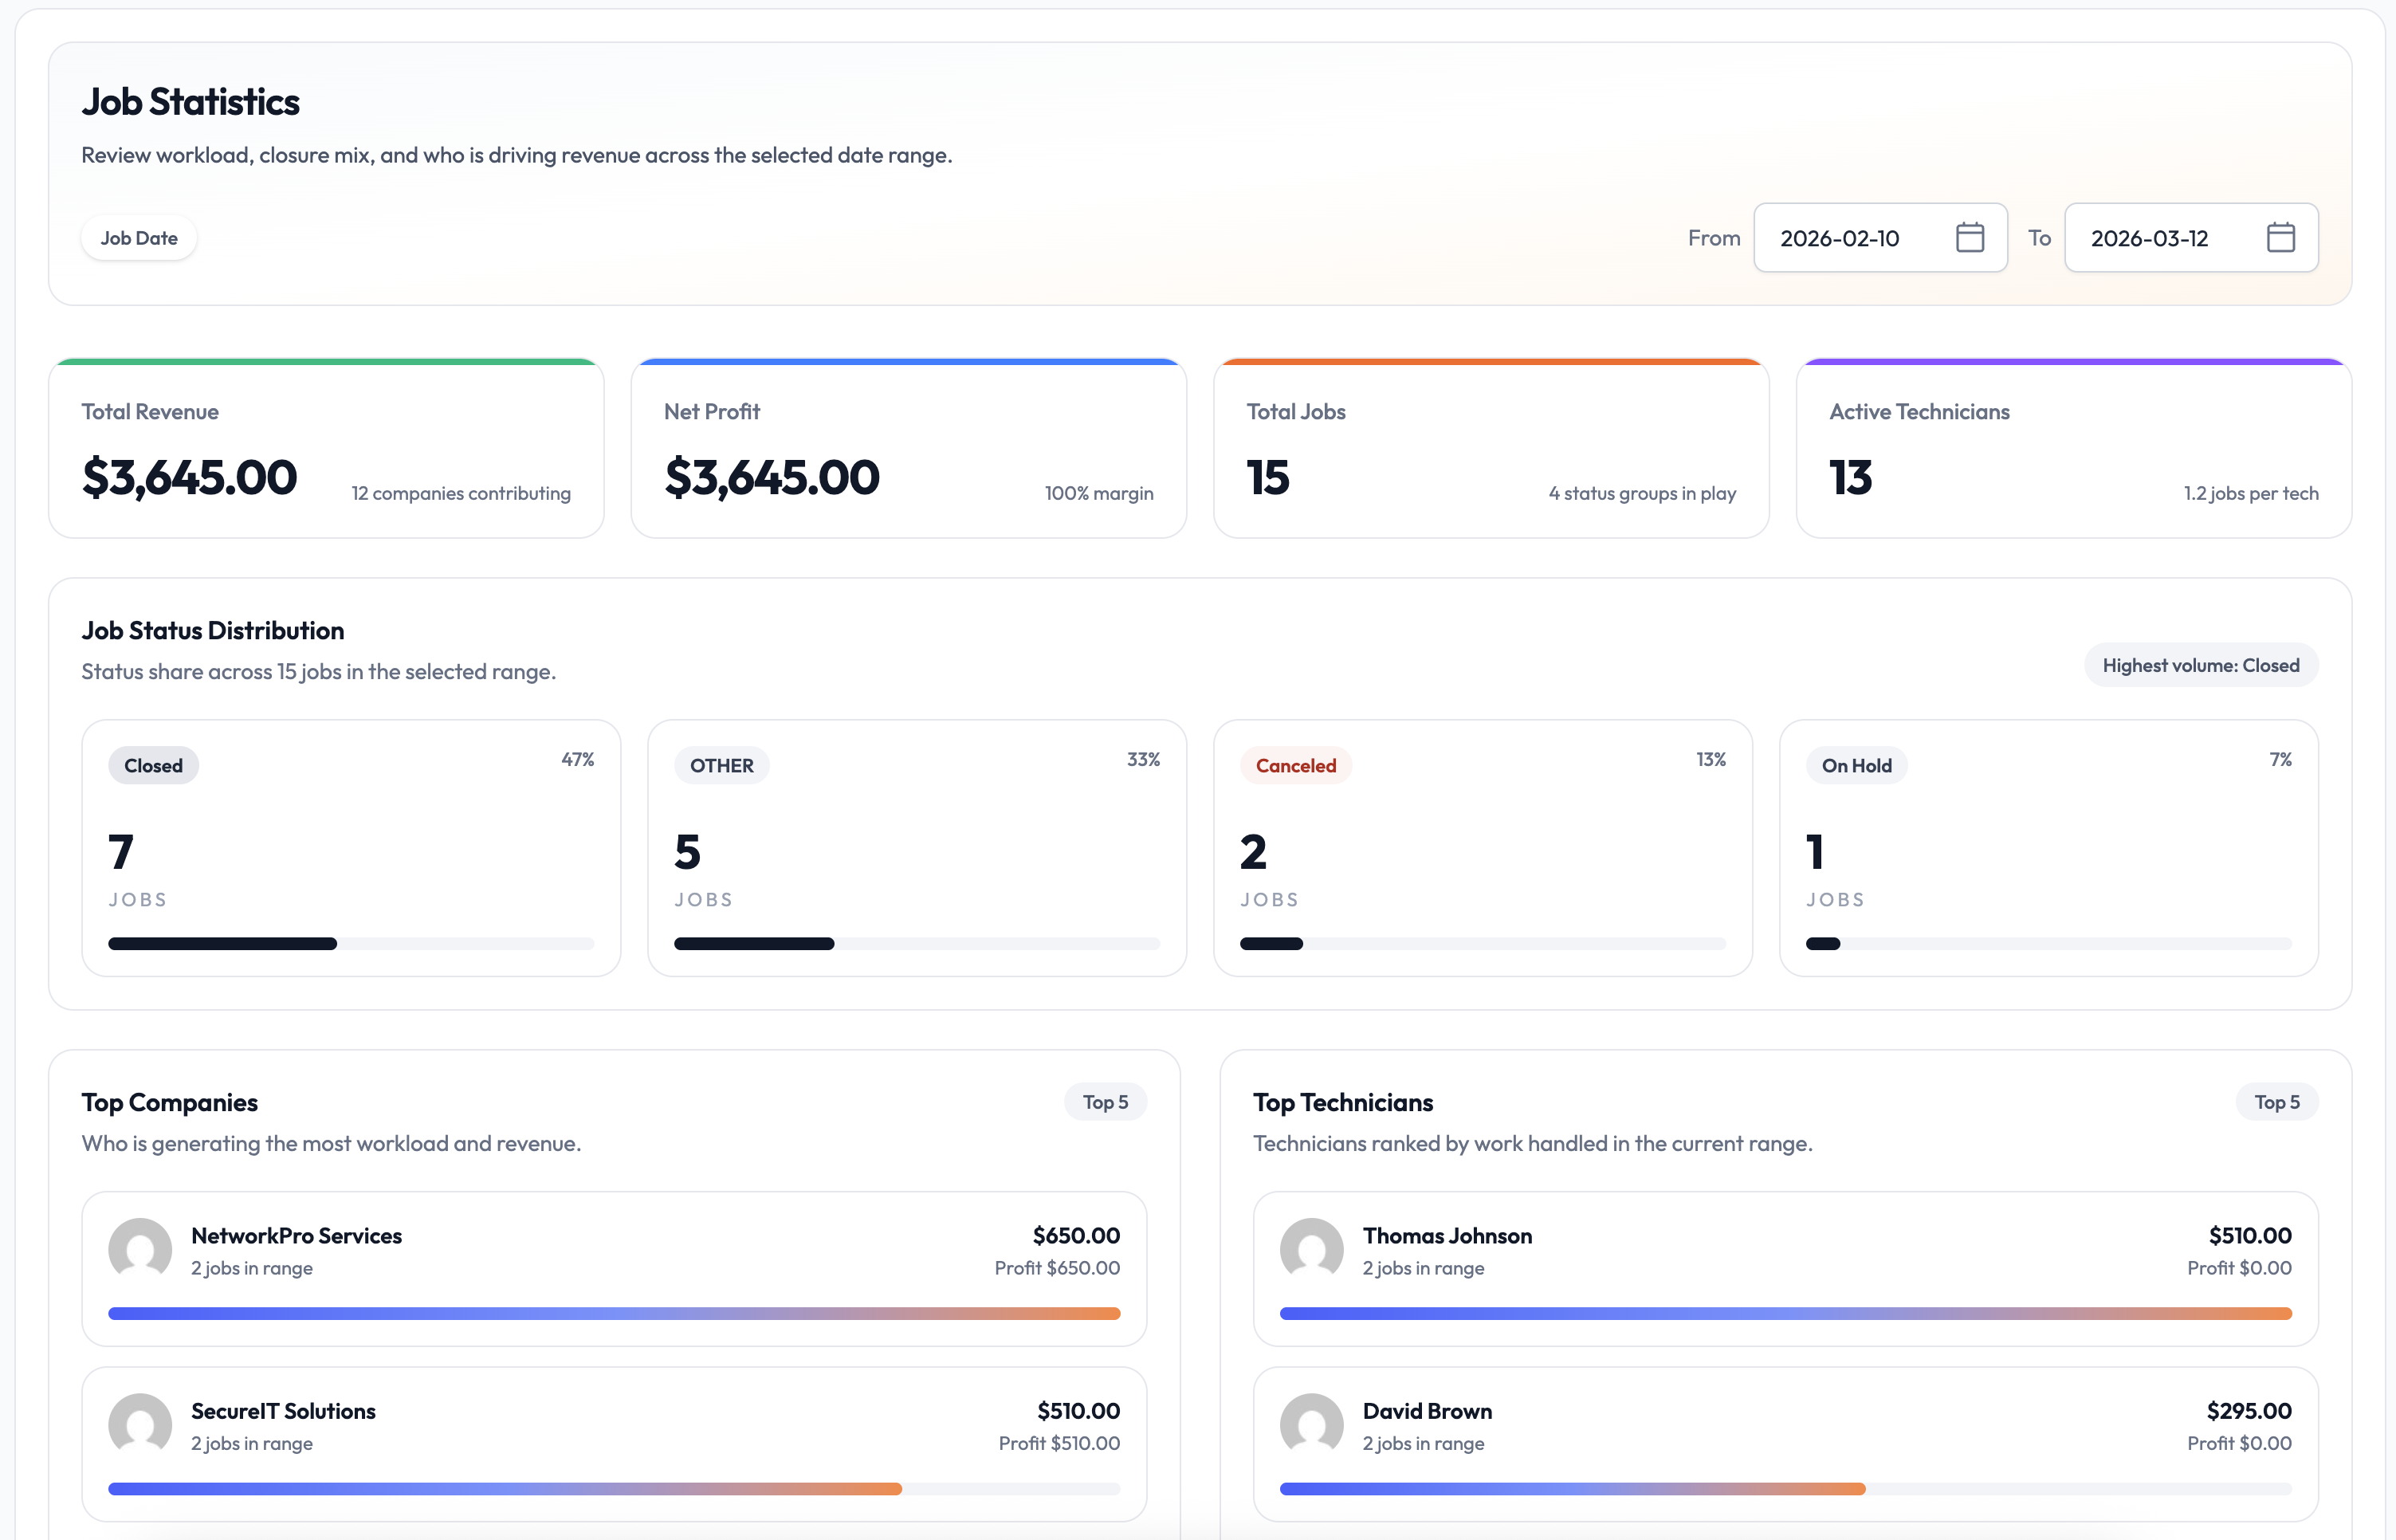2396x1540 pixels.
Task: Toggle the Closed status pill
Action: point(153,765)
